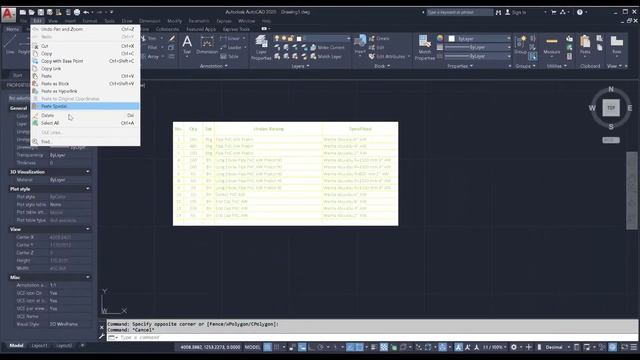Click the keyword search box in title bar
The height and width of the screenshot is (360, 640).
pos(459,13)
